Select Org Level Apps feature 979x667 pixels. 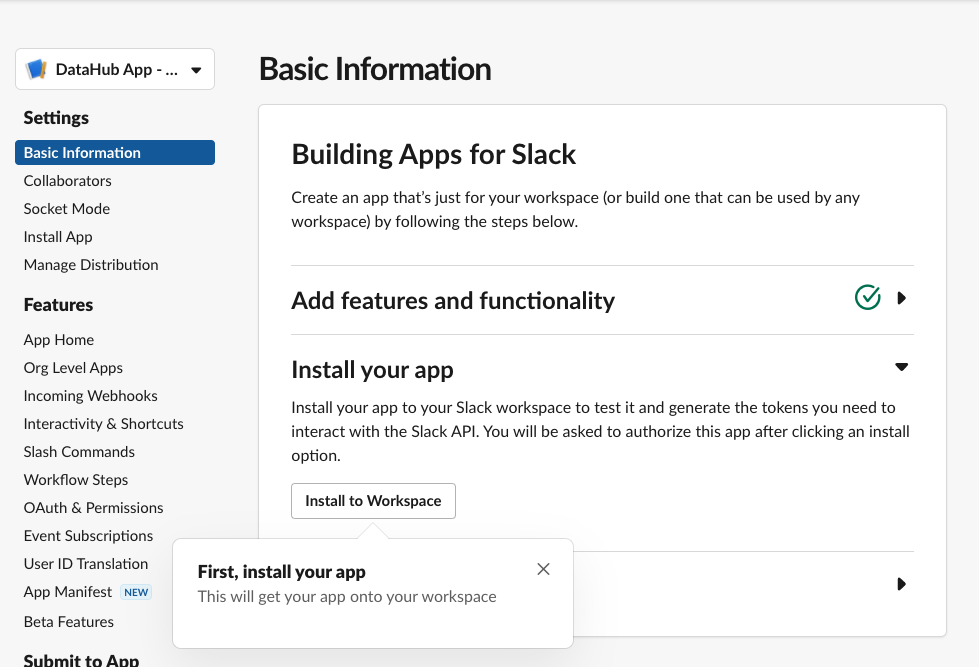(x=73, y=368)
